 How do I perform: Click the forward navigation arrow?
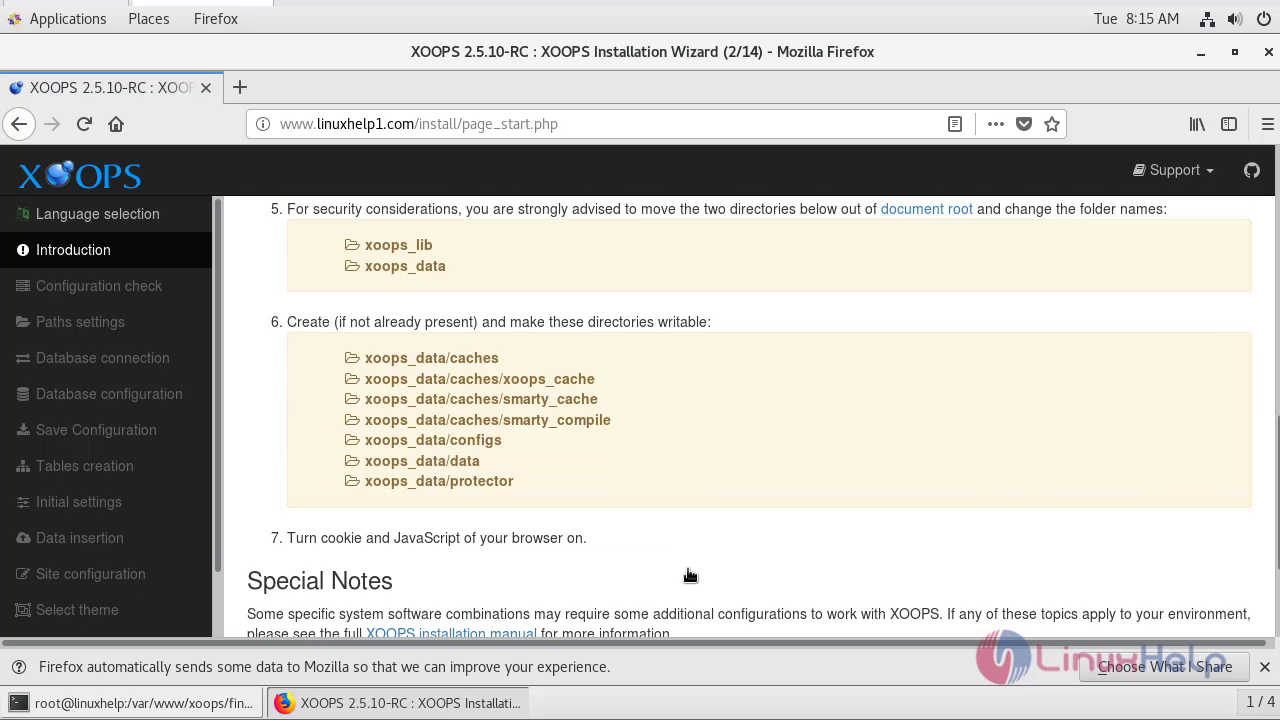click(x=52, y=124)
